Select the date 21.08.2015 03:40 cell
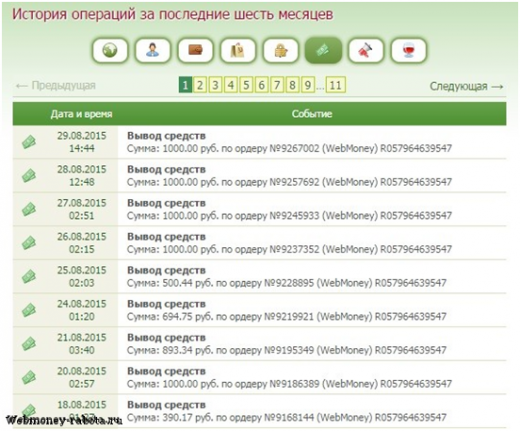The width and height of the screenshot is (520, 431). [x=82, y=344]
